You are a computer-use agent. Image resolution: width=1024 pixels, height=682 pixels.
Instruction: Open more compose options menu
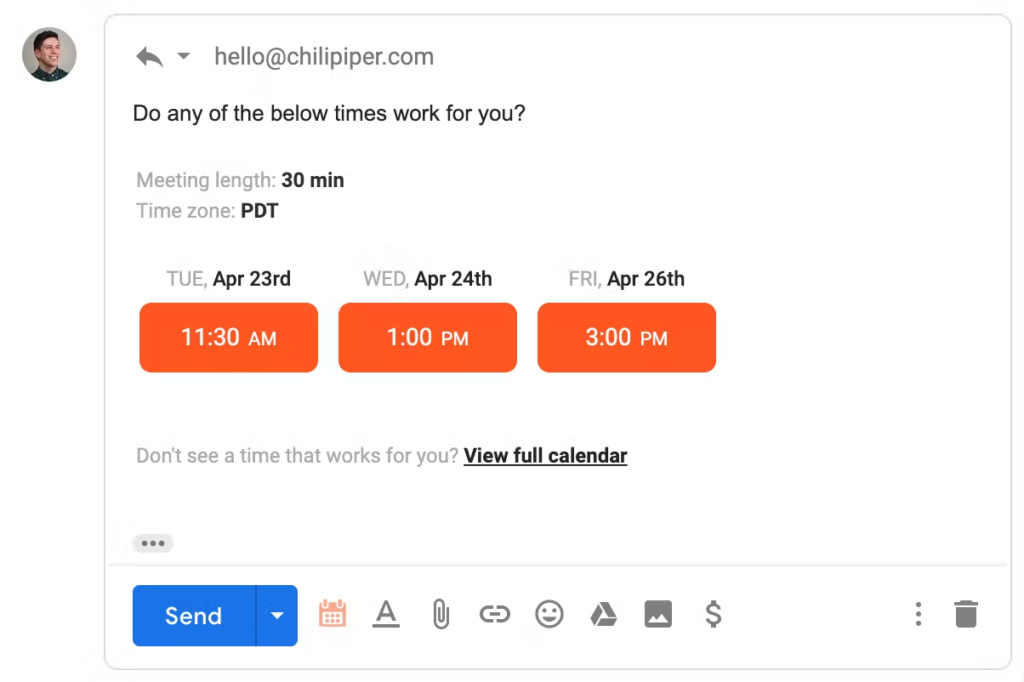(x=918, y=614)
